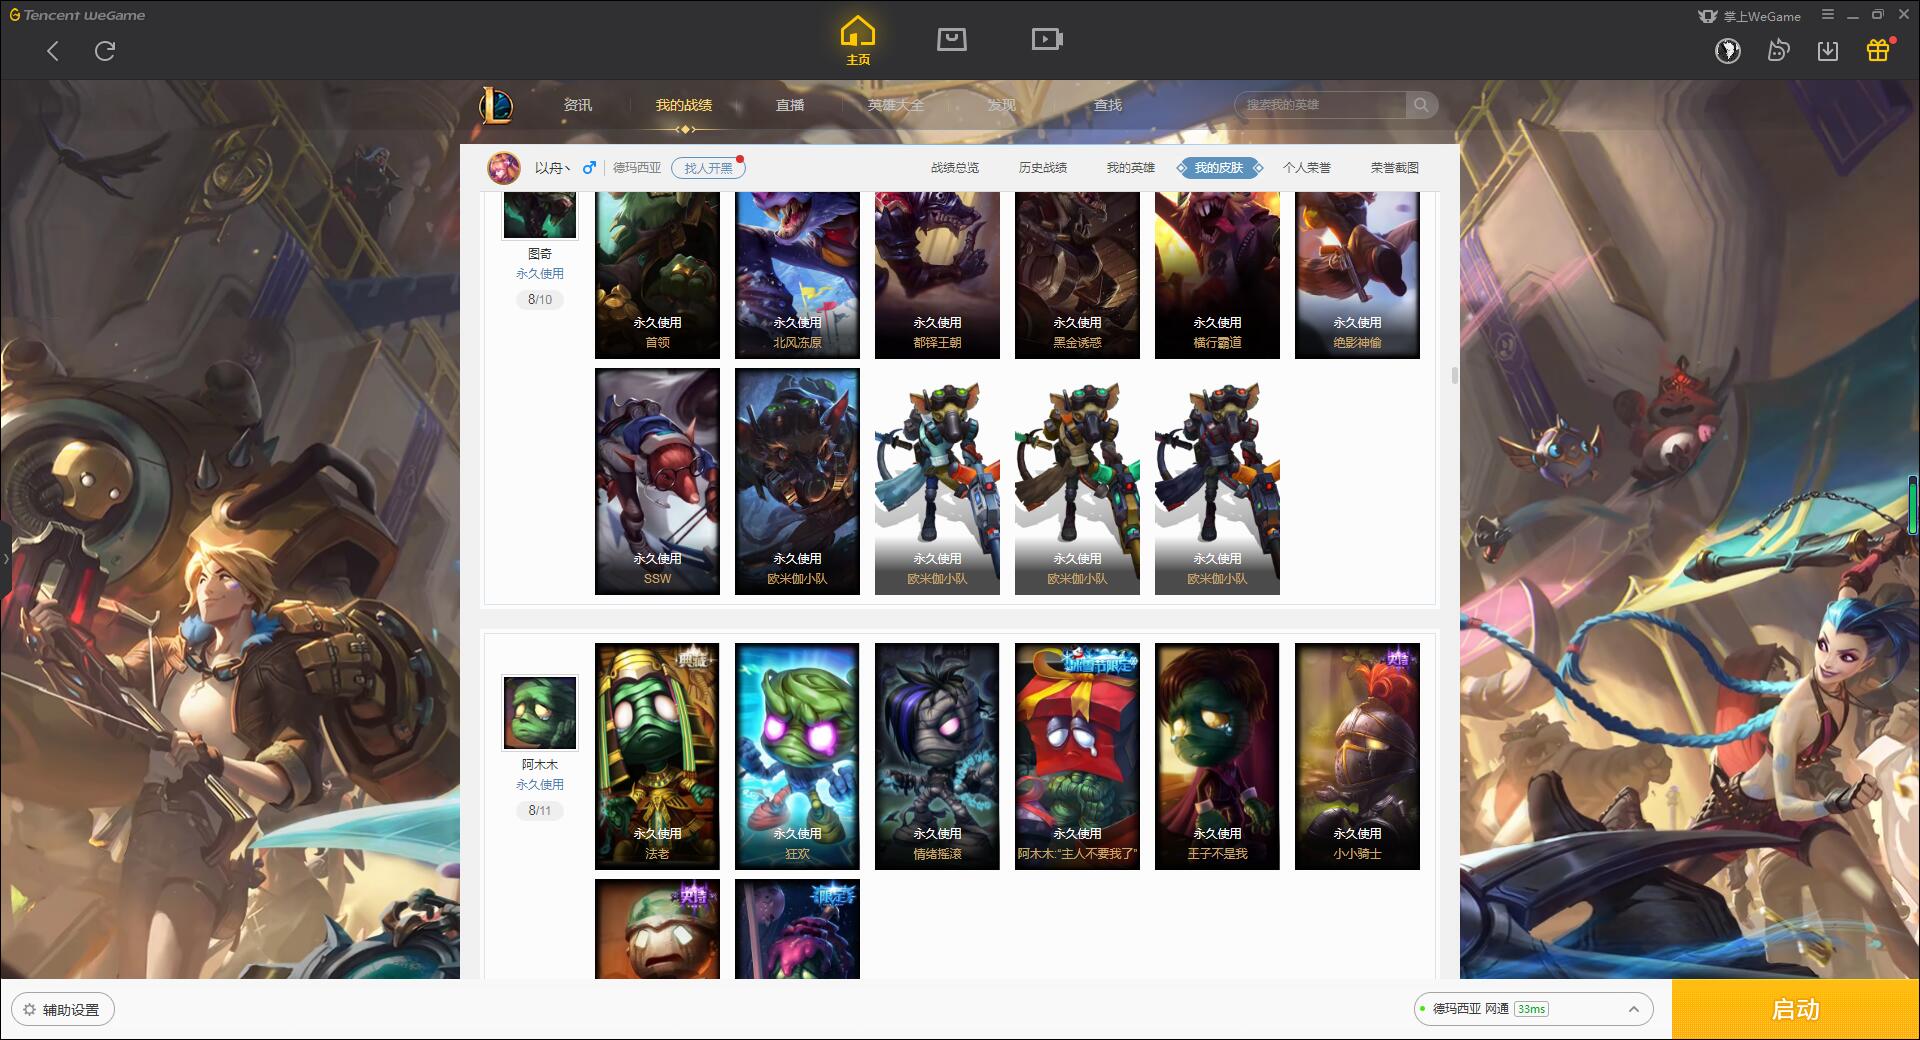Viewport: 1920px width, 1040px height.
Task: Open the downloads icon
Action: pos(1828,50)
